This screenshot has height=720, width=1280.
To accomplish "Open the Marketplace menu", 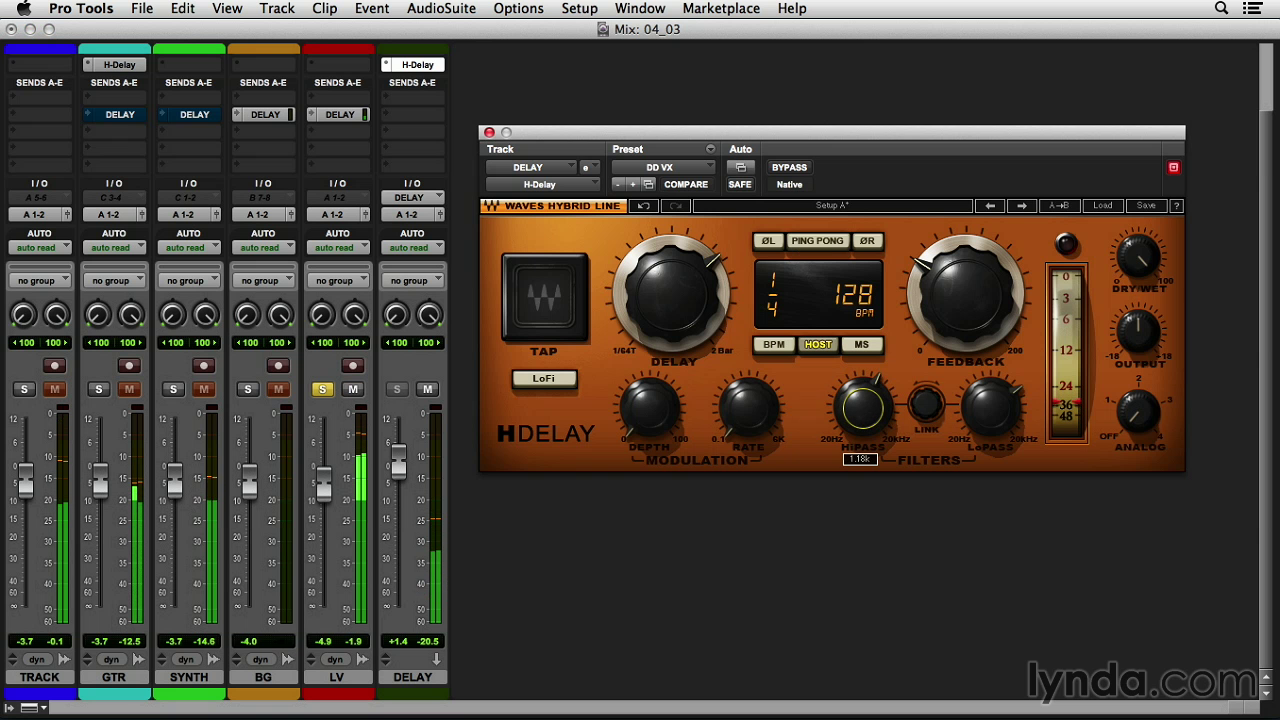I will (x=721, y=9).
